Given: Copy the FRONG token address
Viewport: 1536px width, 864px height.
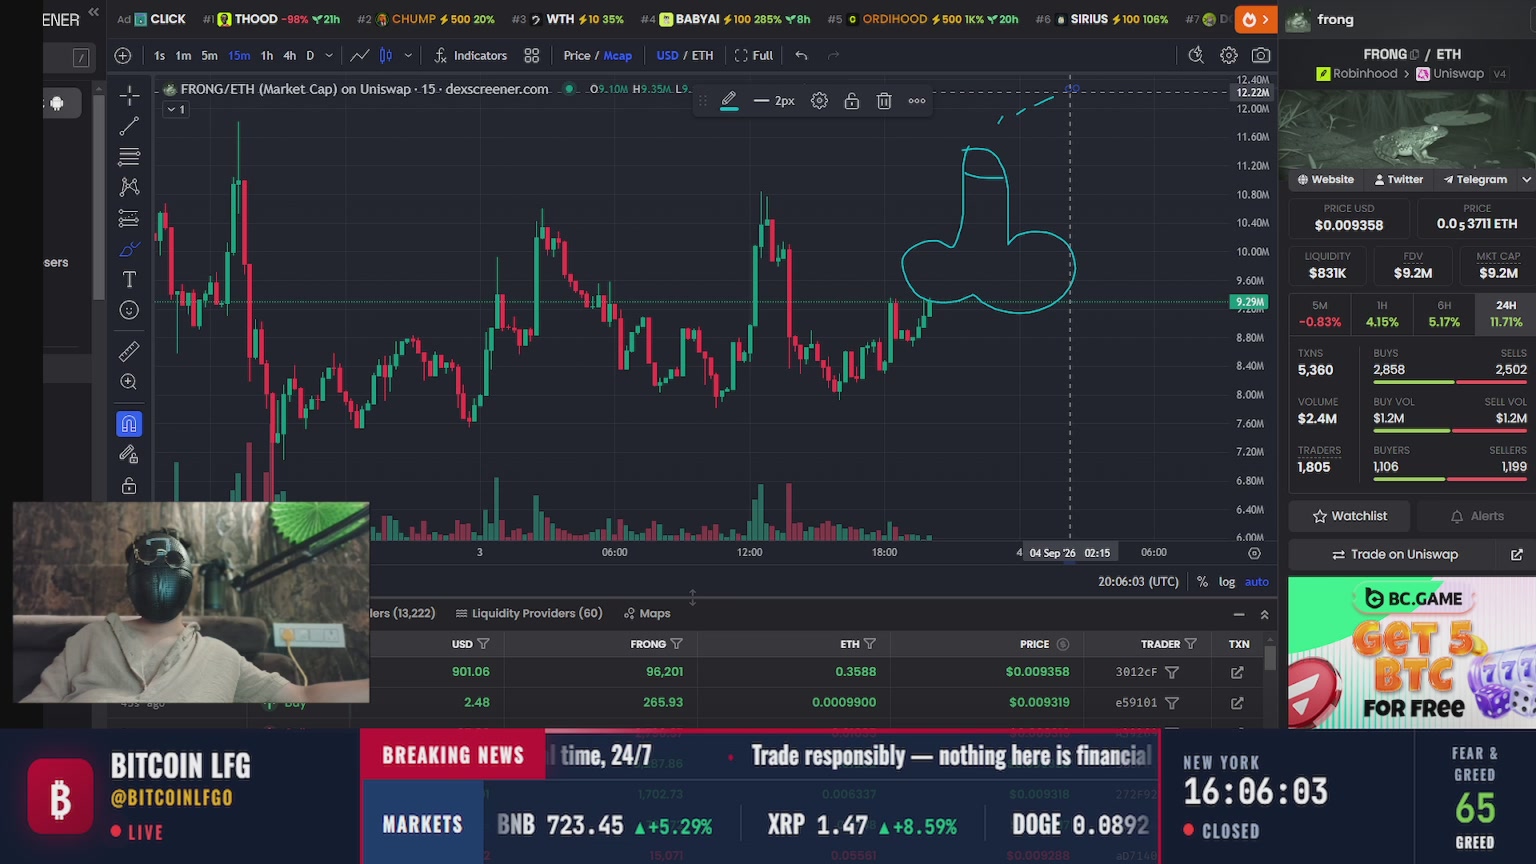Looking at the screenshot, I should coord(1414,55).
